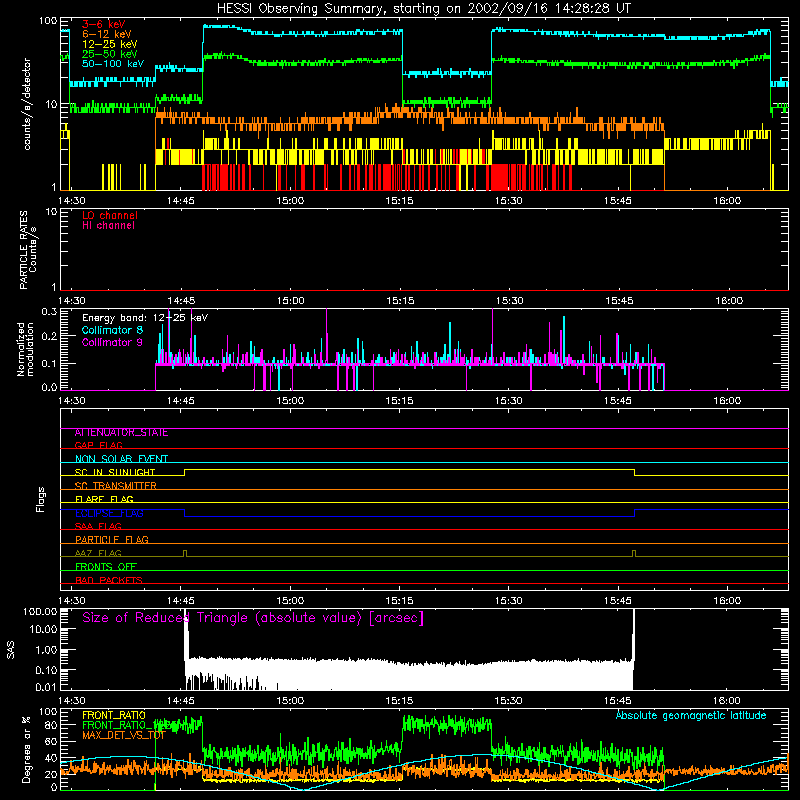Image resolution: width=800 pixels, height=800 pixels.
Task: Click the SAA_FLAG label
Action: point(98,527)
